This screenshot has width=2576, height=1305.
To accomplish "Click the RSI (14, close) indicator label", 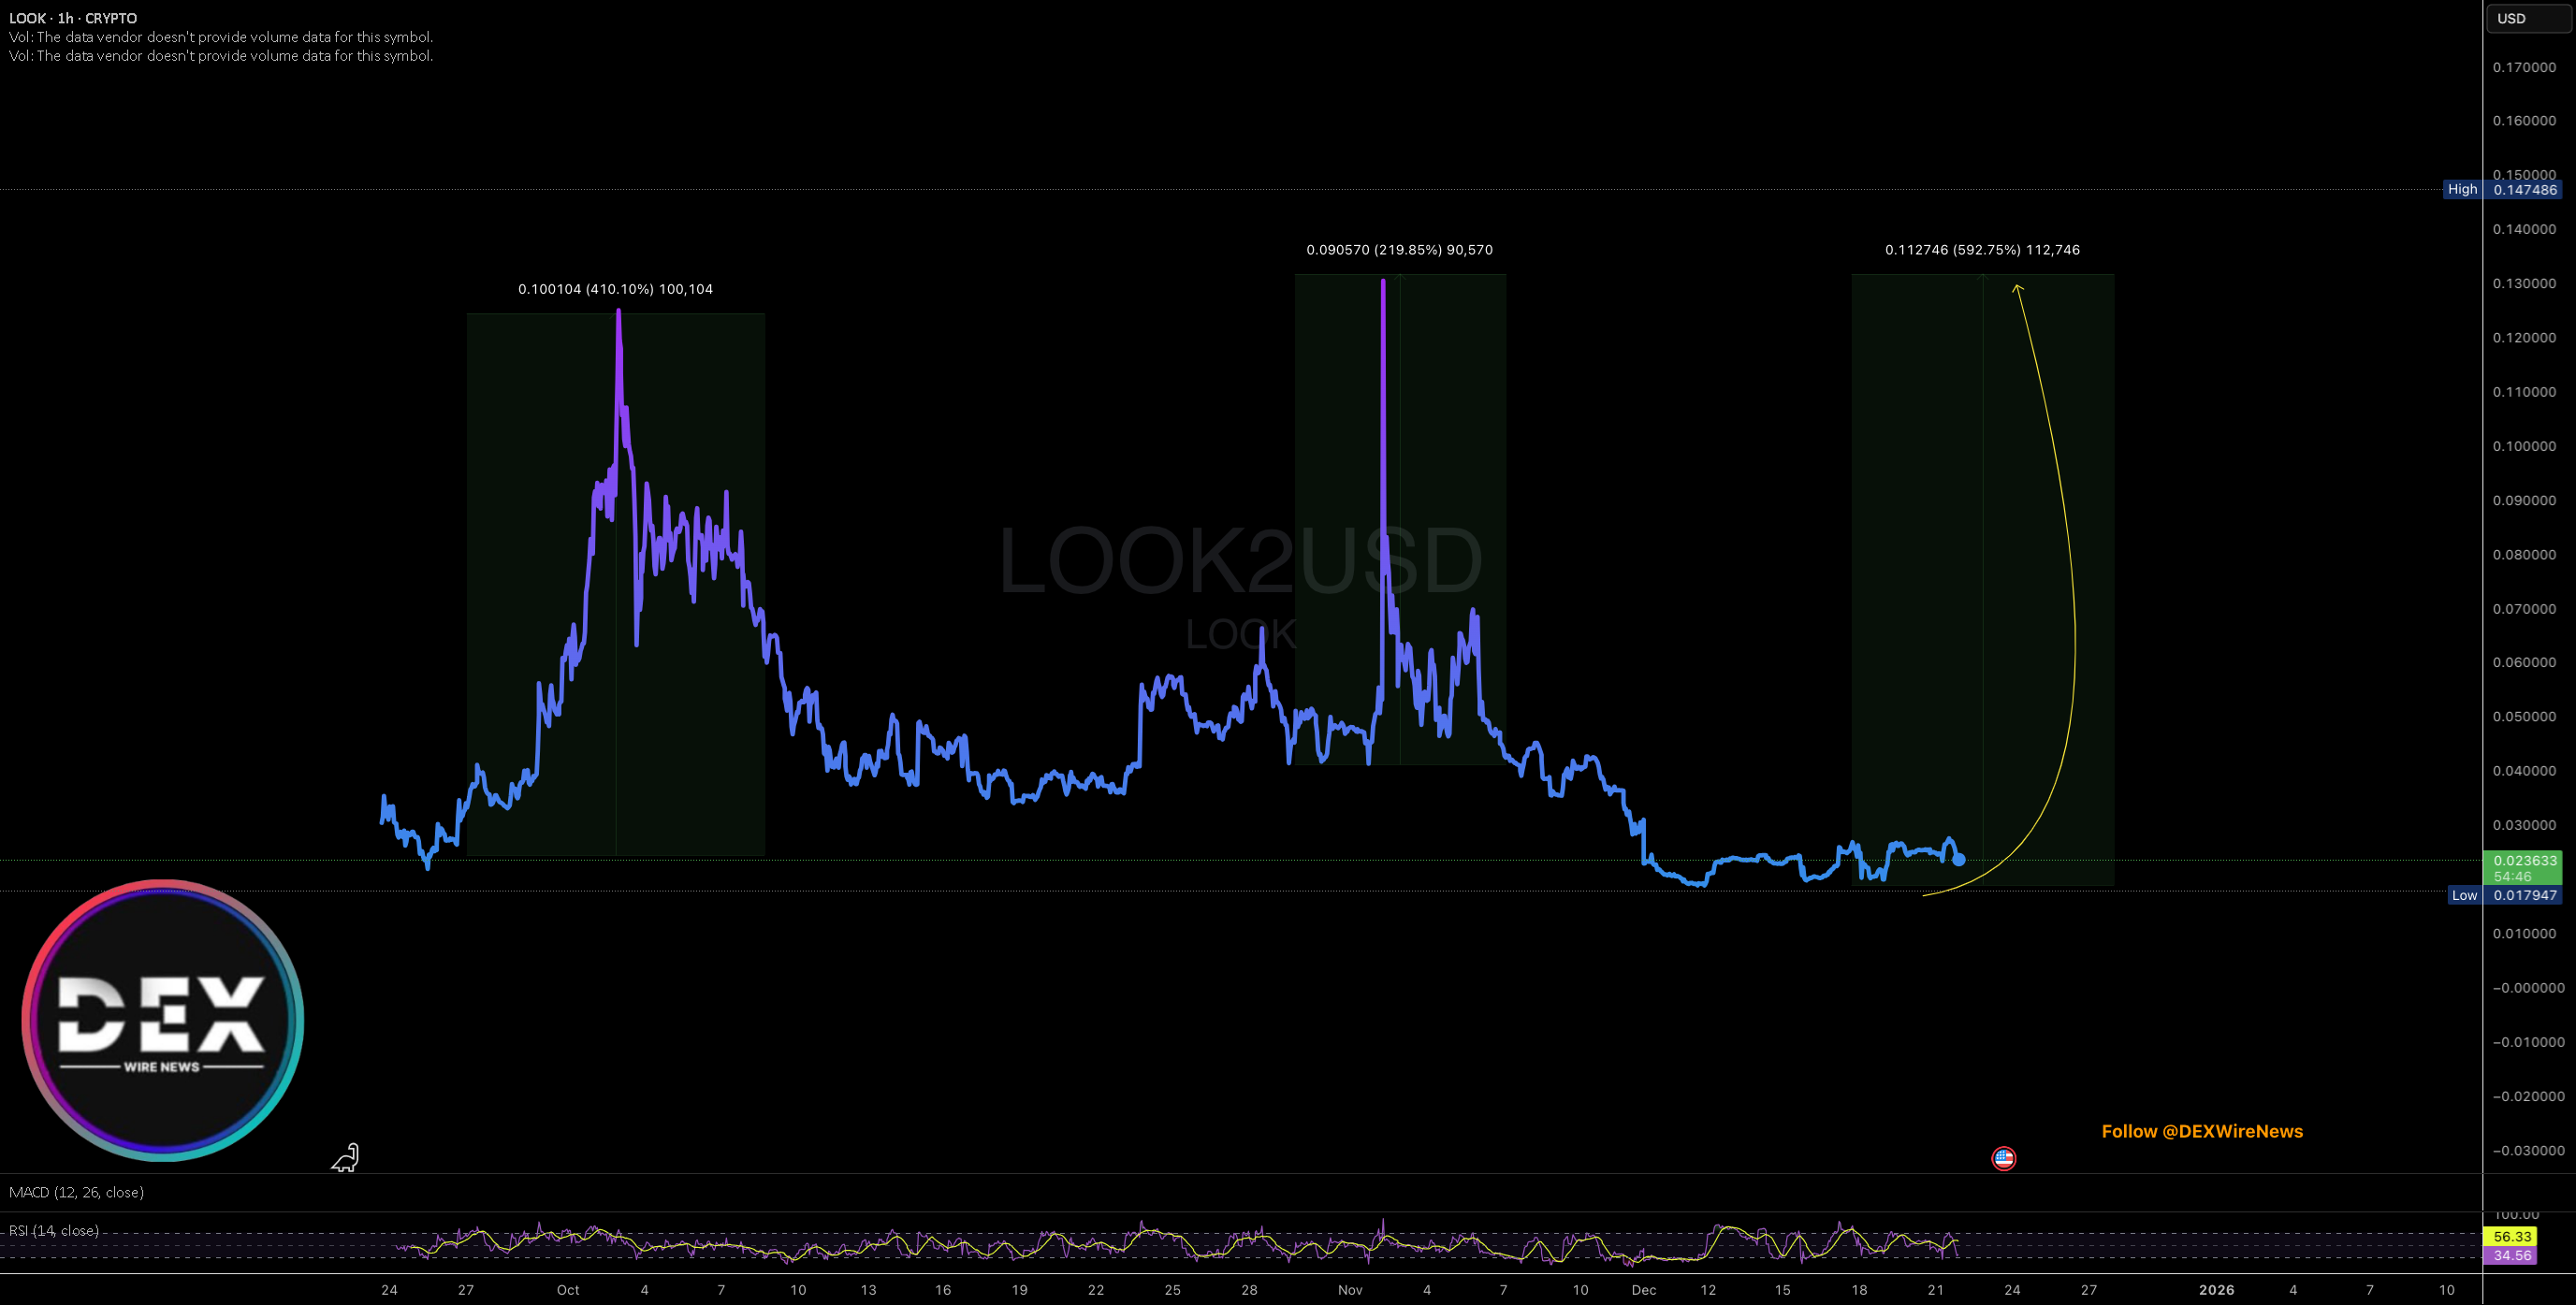I will click(x=53, y=1230).
